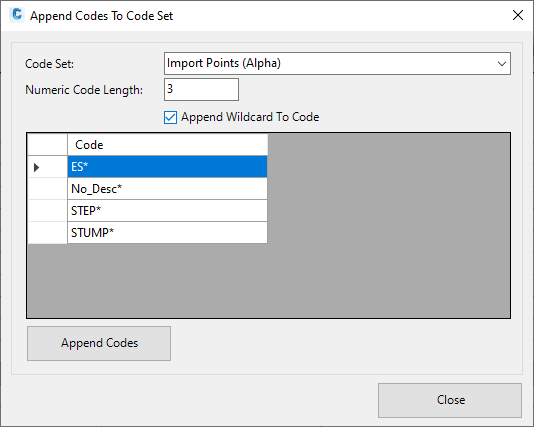
Task: Click row header beside No_Desc*
Action: tap(47, 189)
